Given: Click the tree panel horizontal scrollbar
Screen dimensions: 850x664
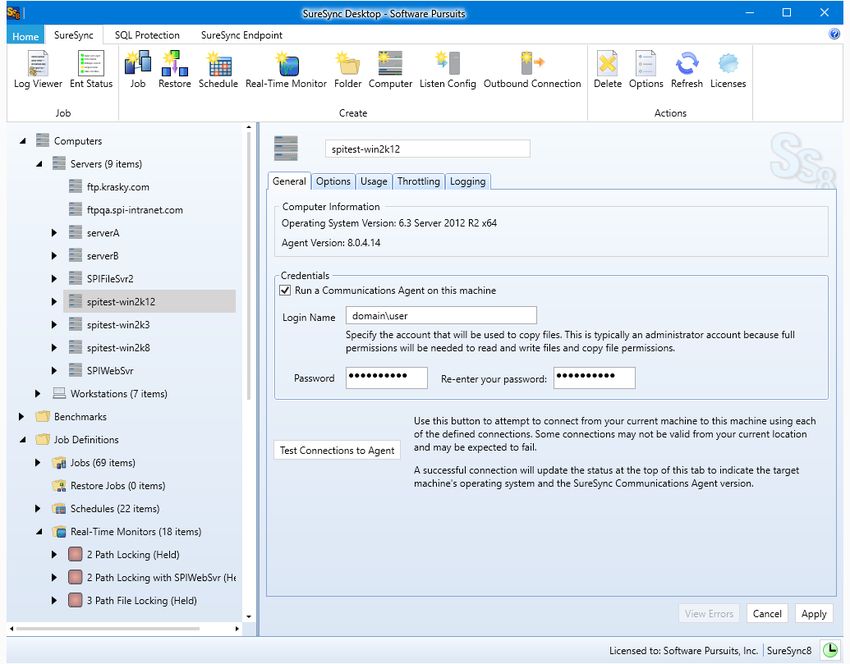Looking at the screenshot, I should click(x=108, y=629).
